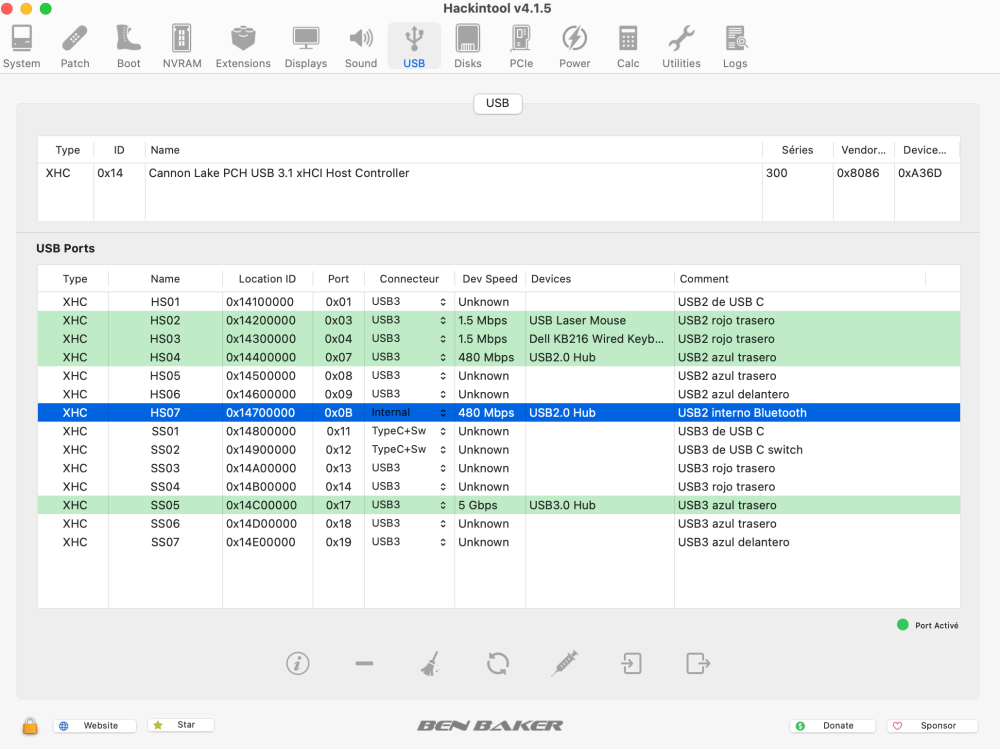Viewport: 1000px width, 749px height.
Task: Open the System toolbar section
Action: pos(22,47)
